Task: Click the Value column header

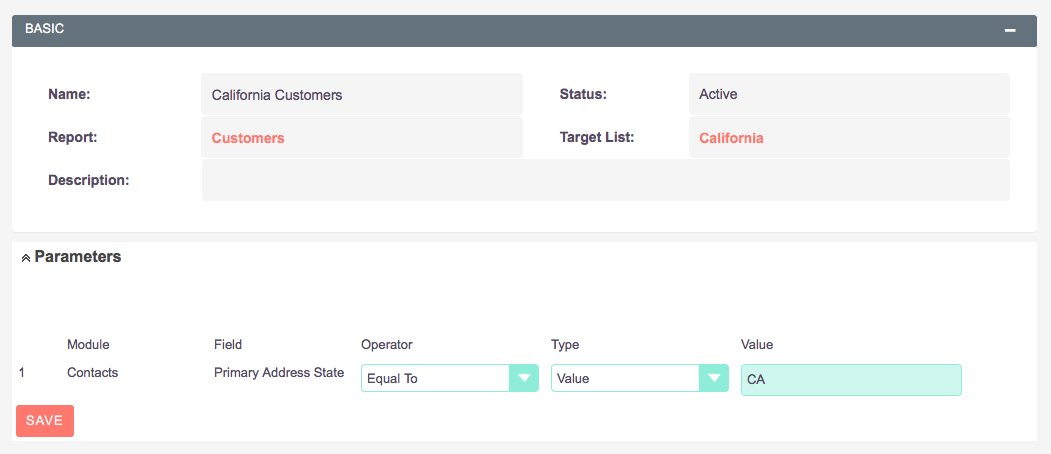Action: pos(757,345)
